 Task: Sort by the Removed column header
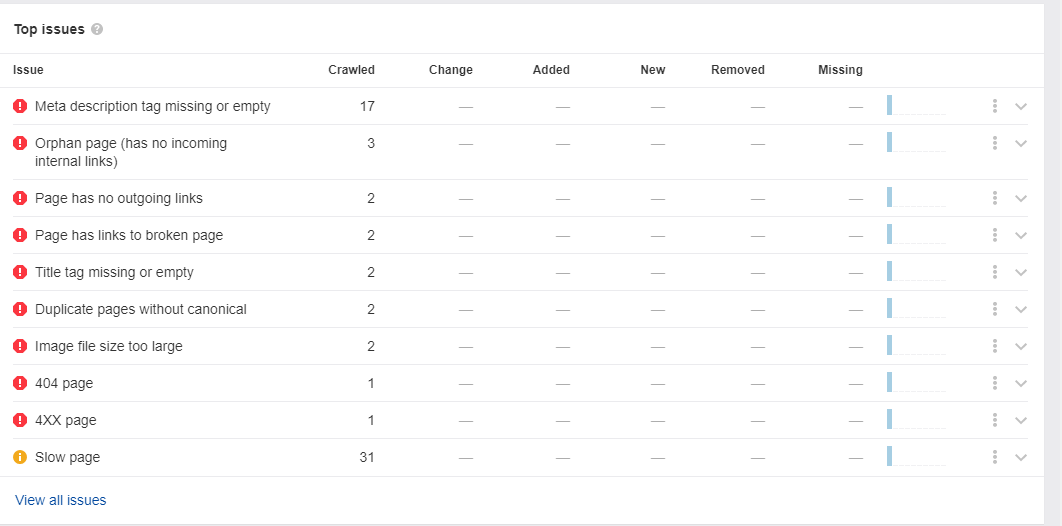tap(738, 70)
